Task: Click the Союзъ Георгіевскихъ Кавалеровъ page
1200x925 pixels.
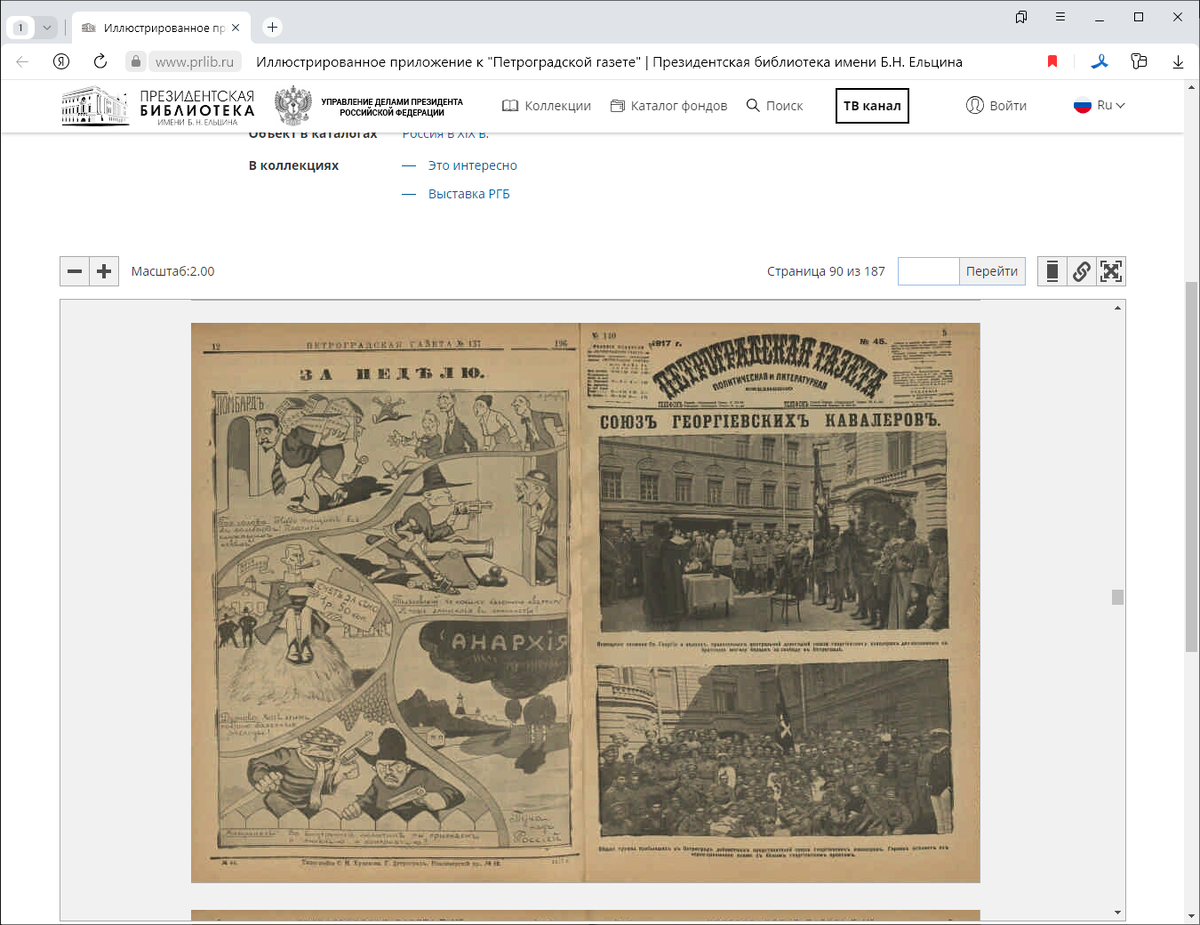Action: click(x=781, y=603)
